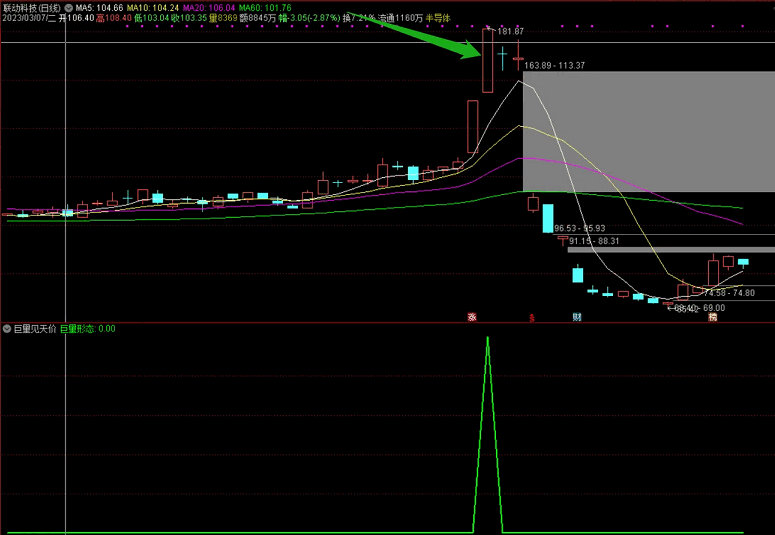Click the green indicator spike peak in lower panel
Image resolution: width=775 pixels, height=535 pixels.
point(488,339)
